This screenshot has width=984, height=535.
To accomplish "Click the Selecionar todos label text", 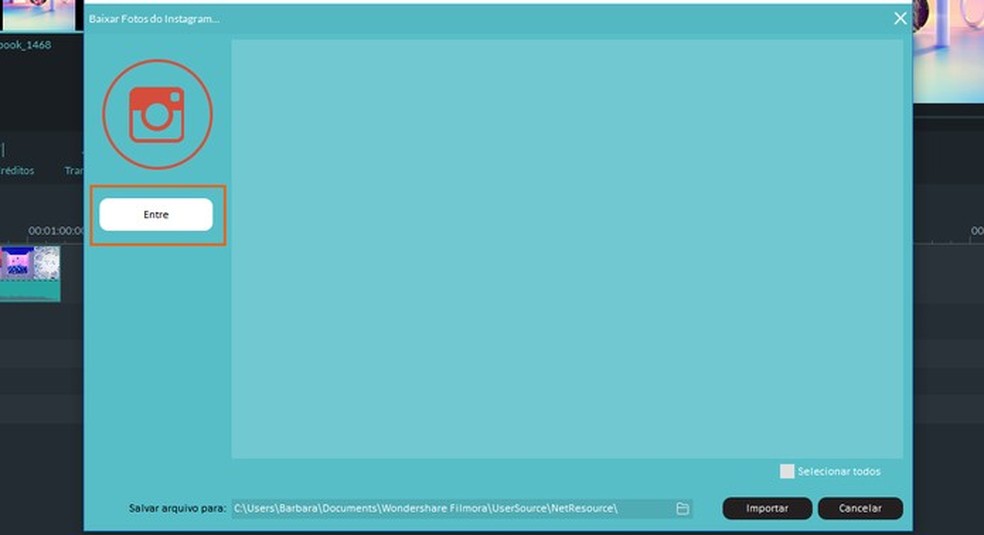I will 839,471.
